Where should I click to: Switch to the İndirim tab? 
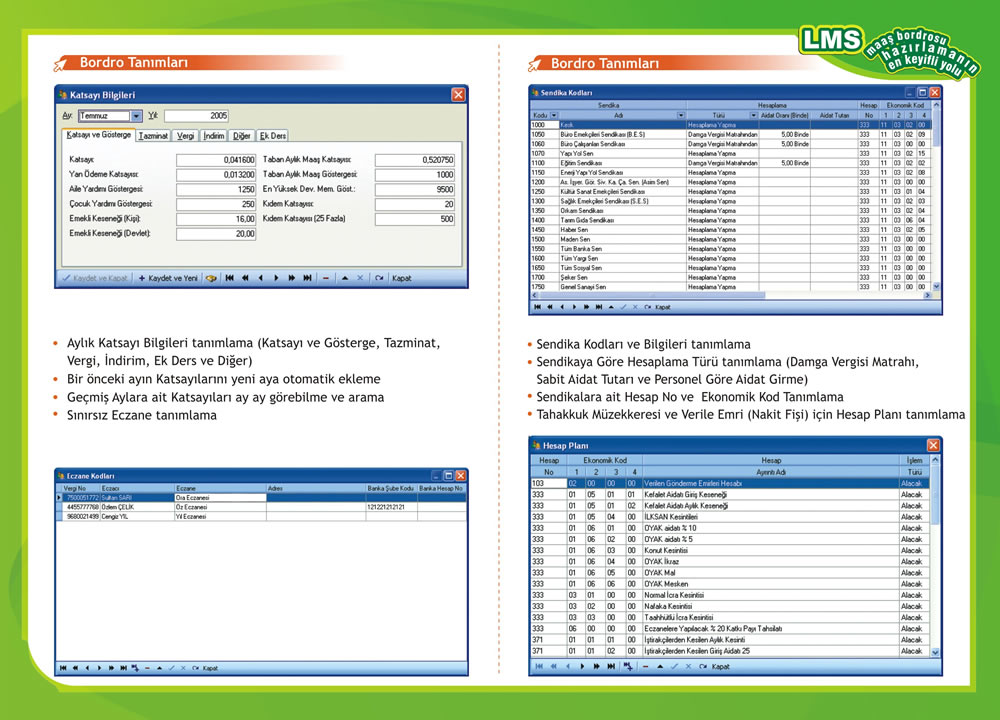[x=214, y=136]
